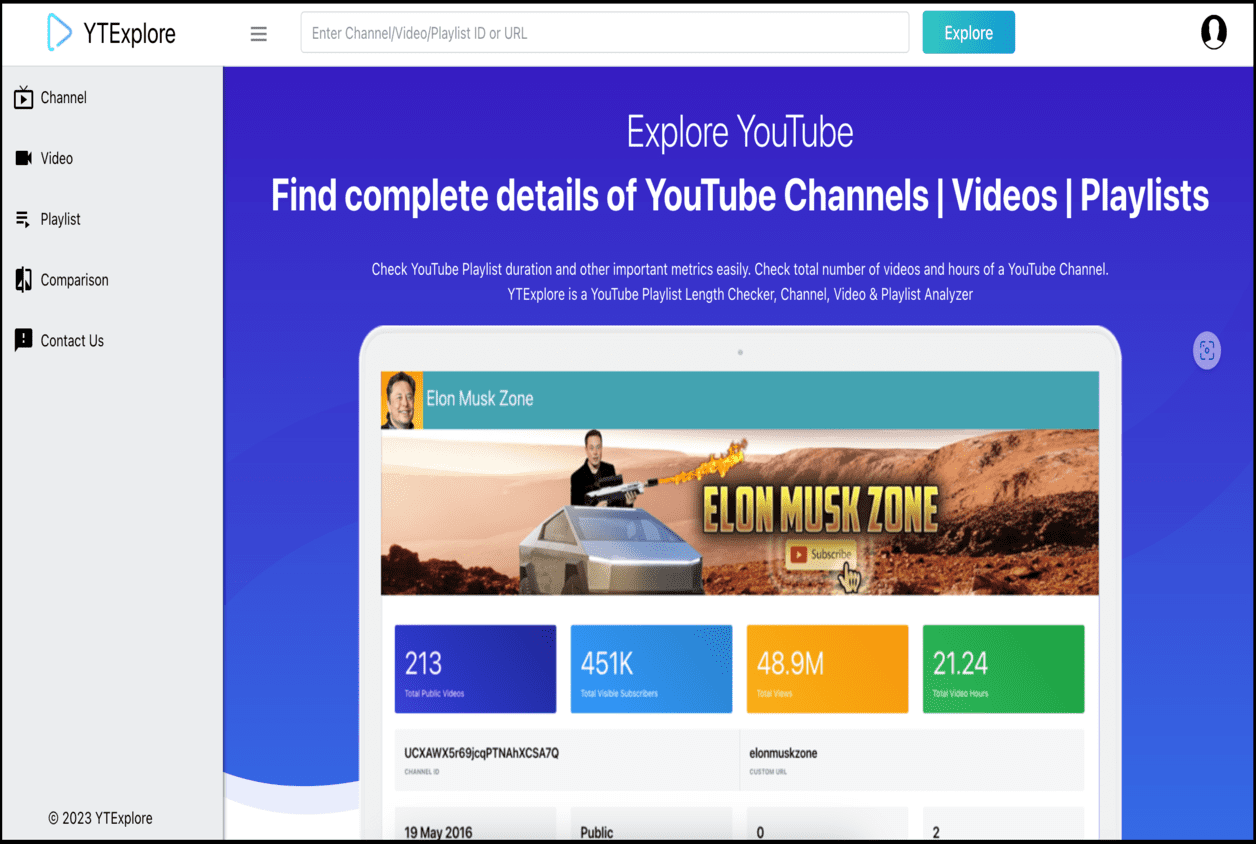Click the Video camera sidebar icon
The height and width of the screenshot is (844, 1256).
point(23,158)
